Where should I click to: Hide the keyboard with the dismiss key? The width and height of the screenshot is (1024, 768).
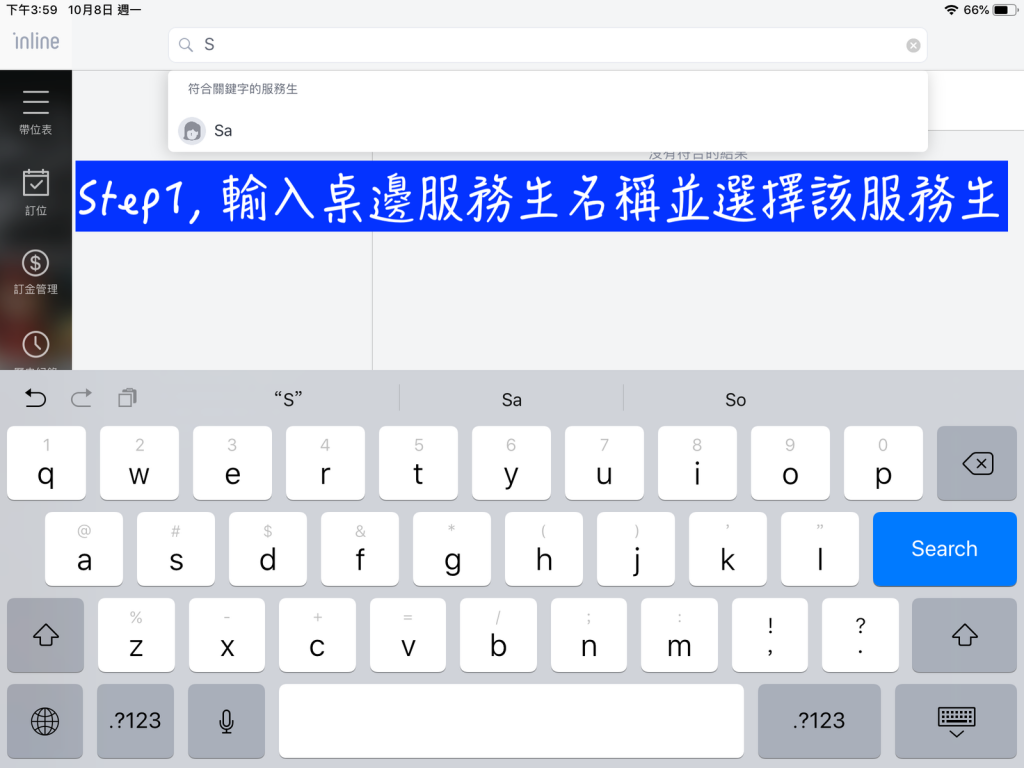tap(957, 721)
